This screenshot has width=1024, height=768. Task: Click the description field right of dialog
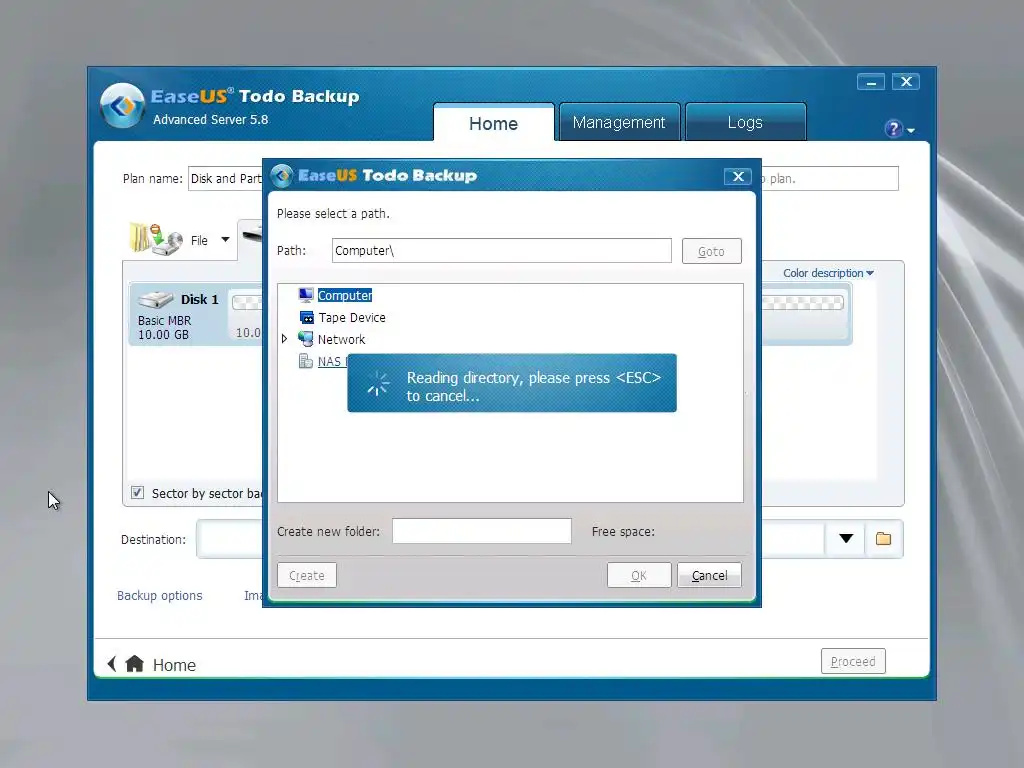pos(829,178)
